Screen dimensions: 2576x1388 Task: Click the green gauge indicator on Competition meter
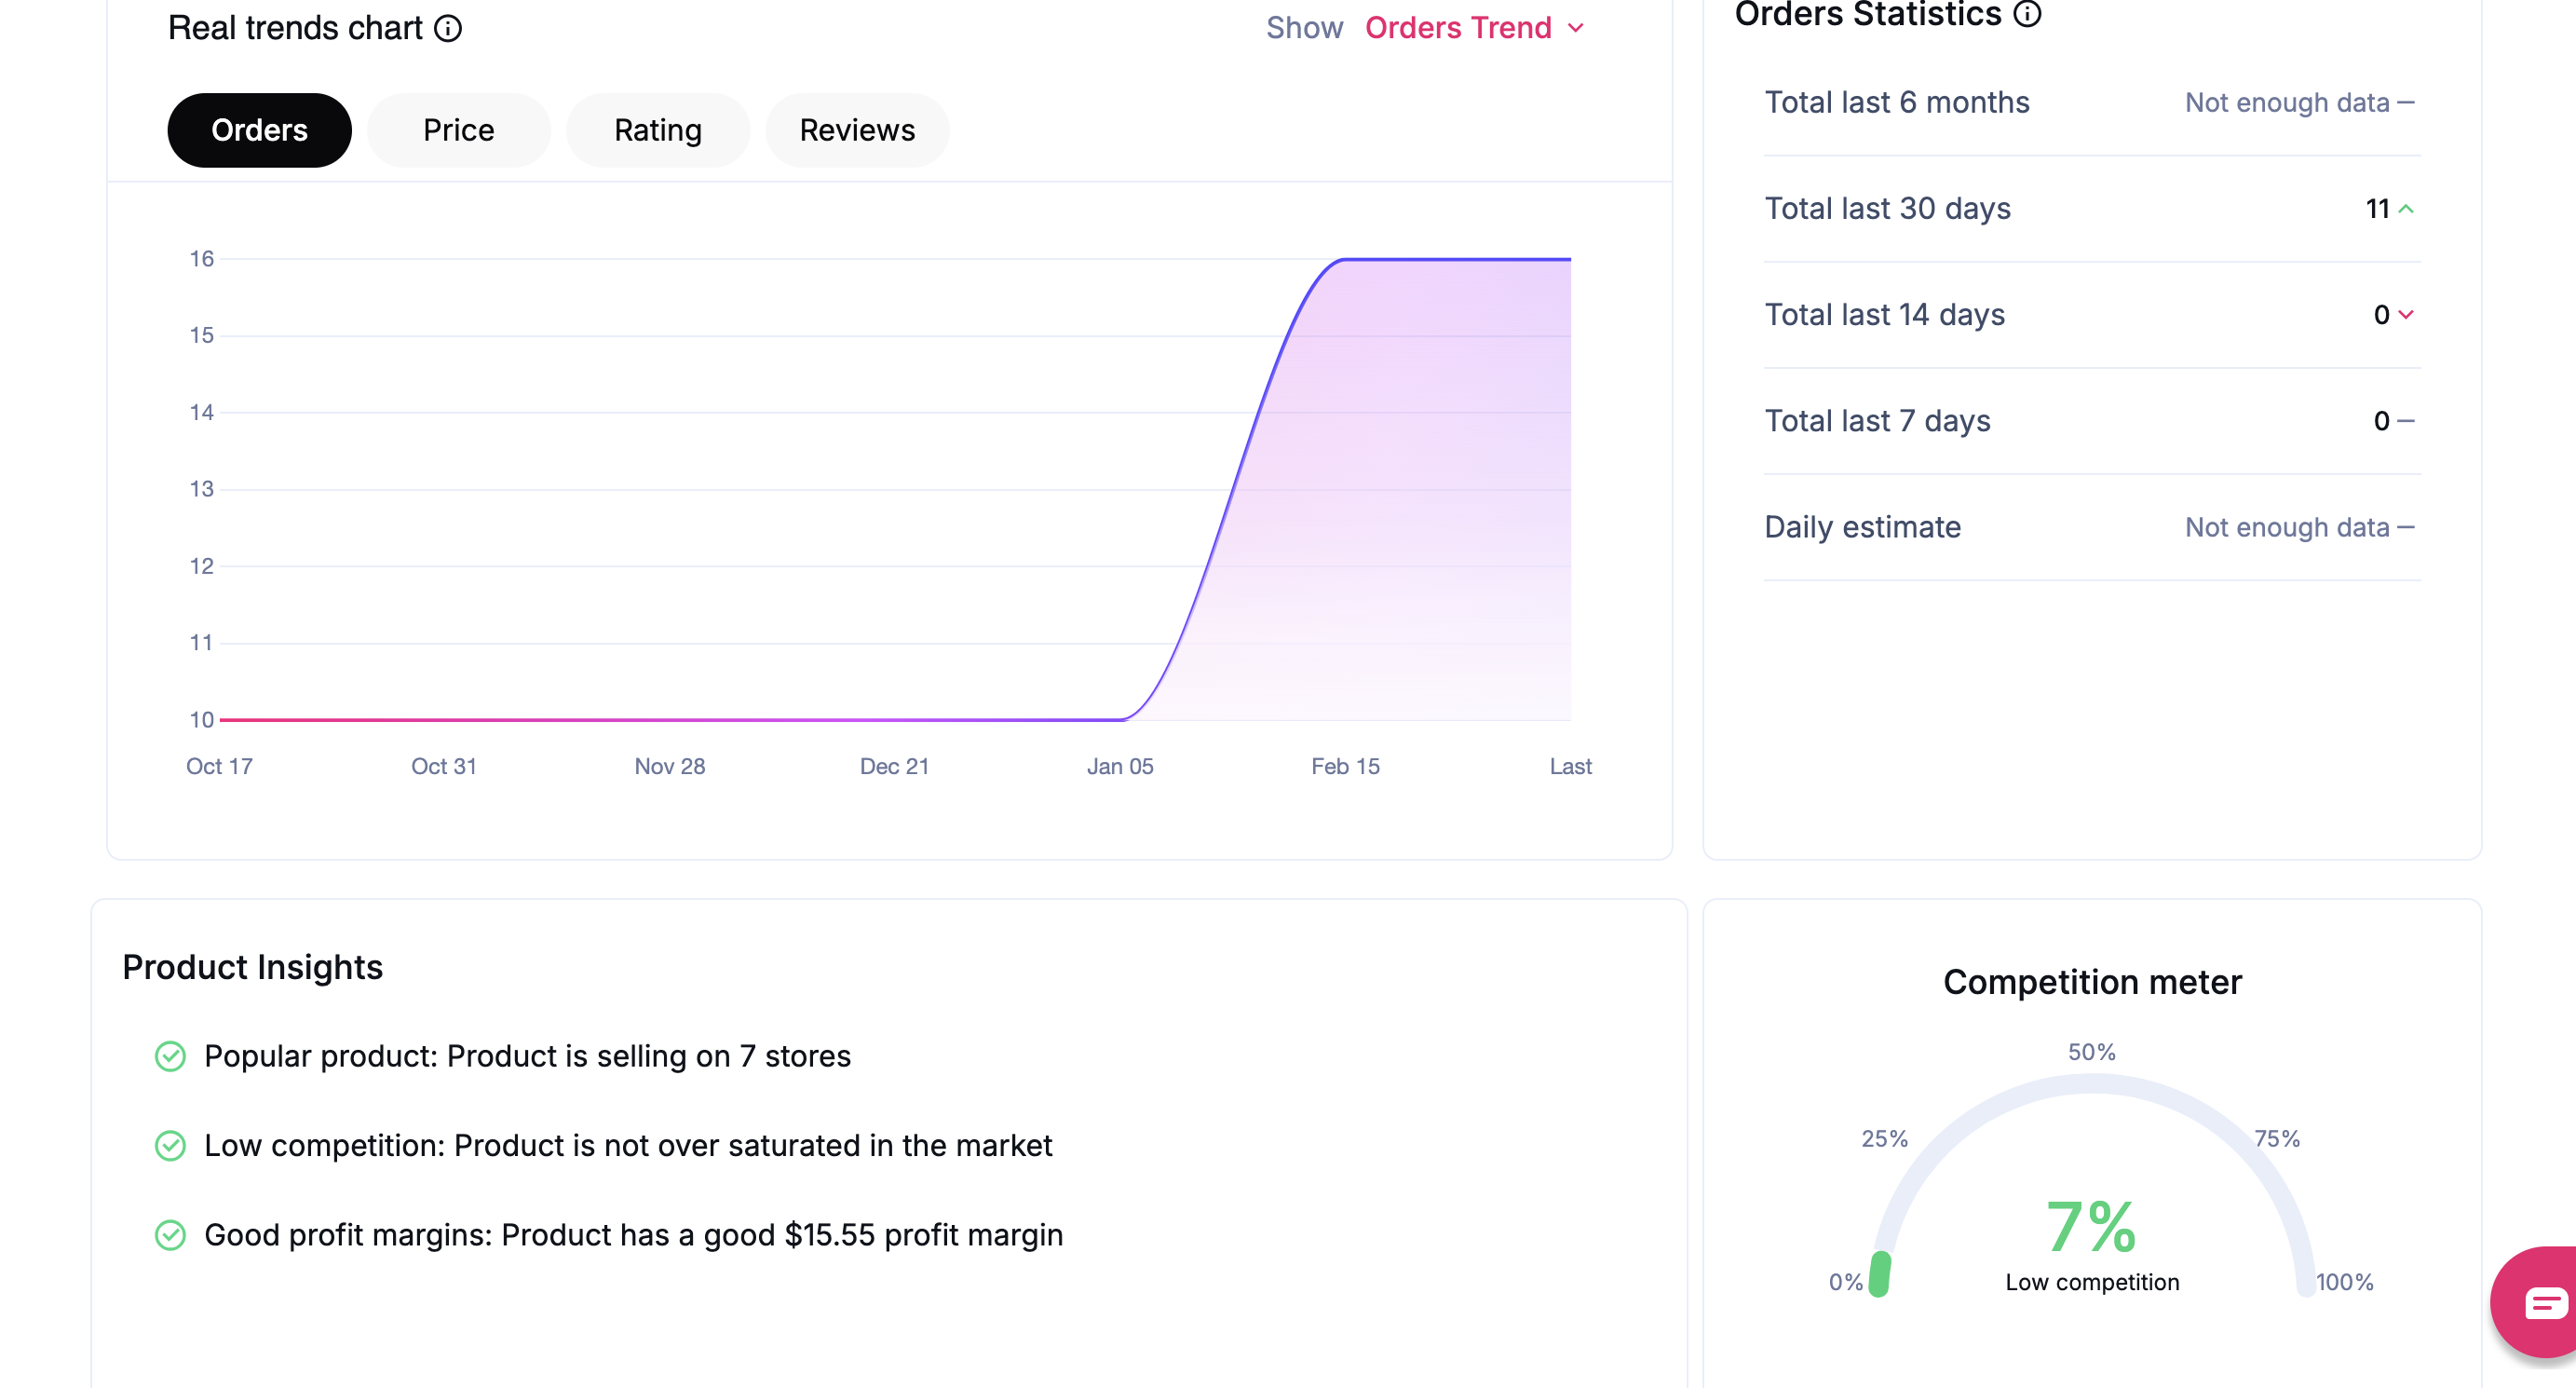tap(1880, 1271)
